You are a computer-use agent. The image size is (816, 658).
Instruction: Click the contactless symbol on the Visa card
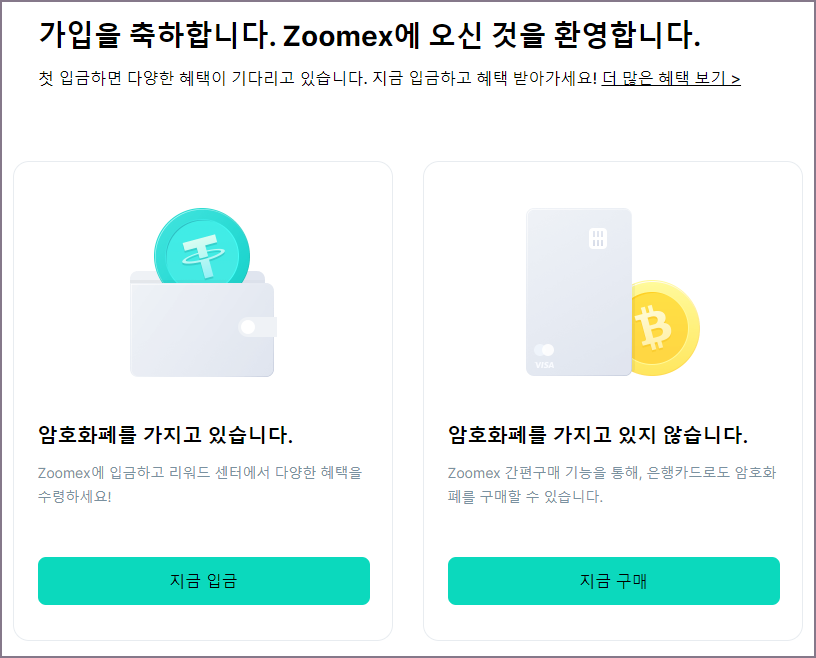545,348
